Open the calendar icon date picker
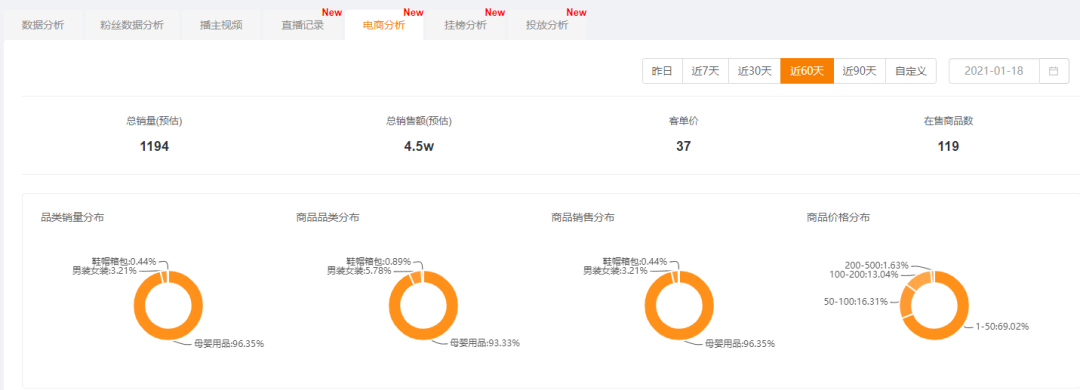Viewport: 1080px width, 390px height. [1053, 71]
